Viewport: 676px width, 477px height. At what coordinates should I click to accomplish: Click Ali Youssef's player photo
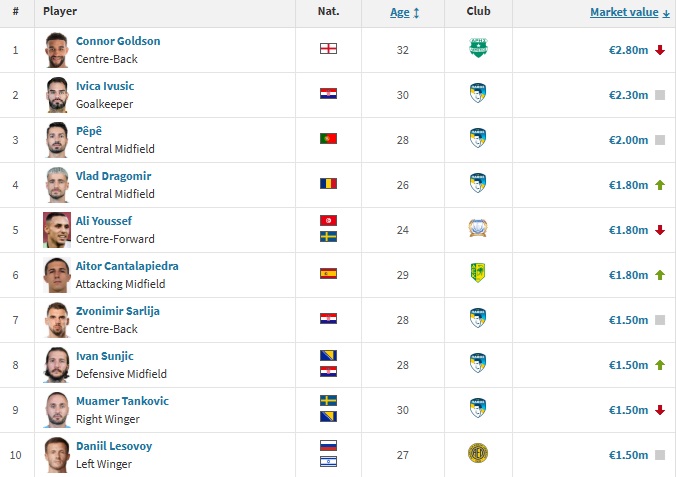coord(57,230)
